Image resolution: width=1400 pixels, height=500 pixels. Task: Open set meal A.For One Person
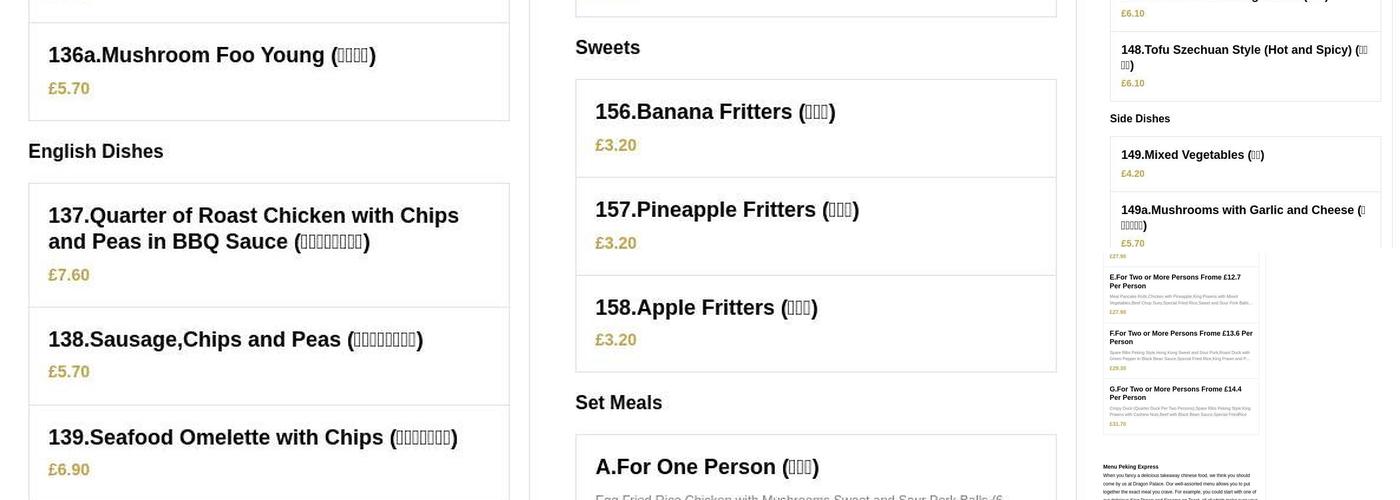(x=707, y=467)
